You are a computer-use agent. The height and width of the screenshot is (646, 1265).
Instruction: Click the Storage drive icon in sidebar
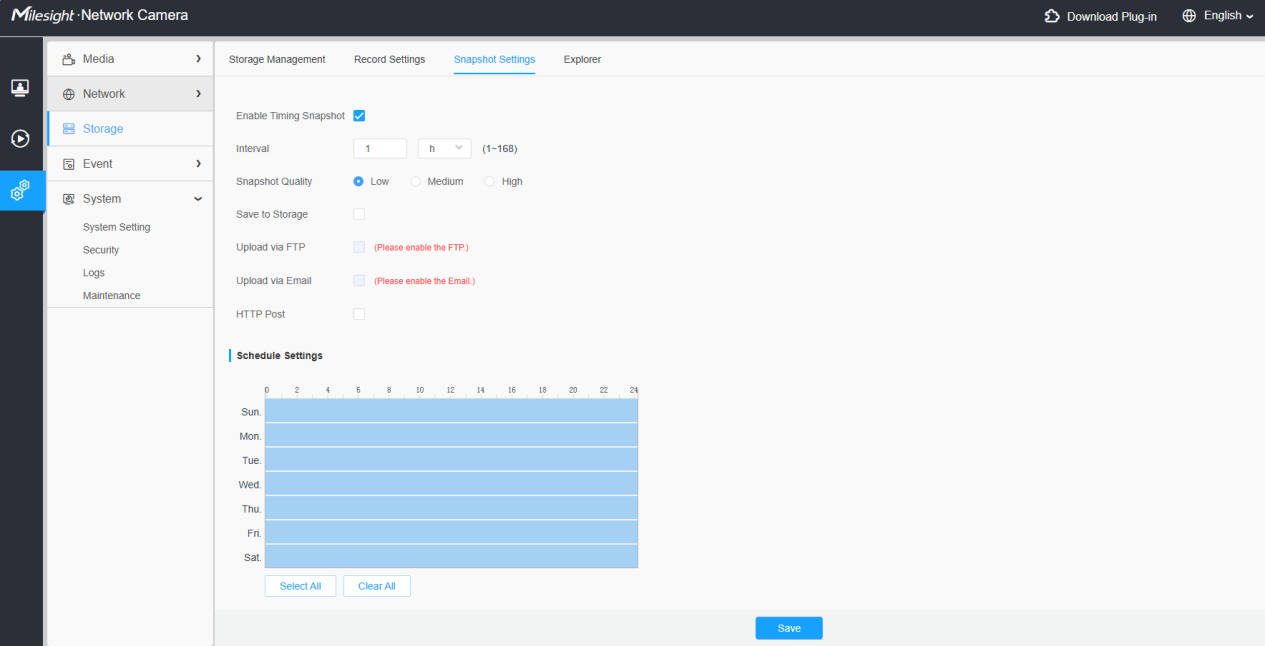click(69, 129)
